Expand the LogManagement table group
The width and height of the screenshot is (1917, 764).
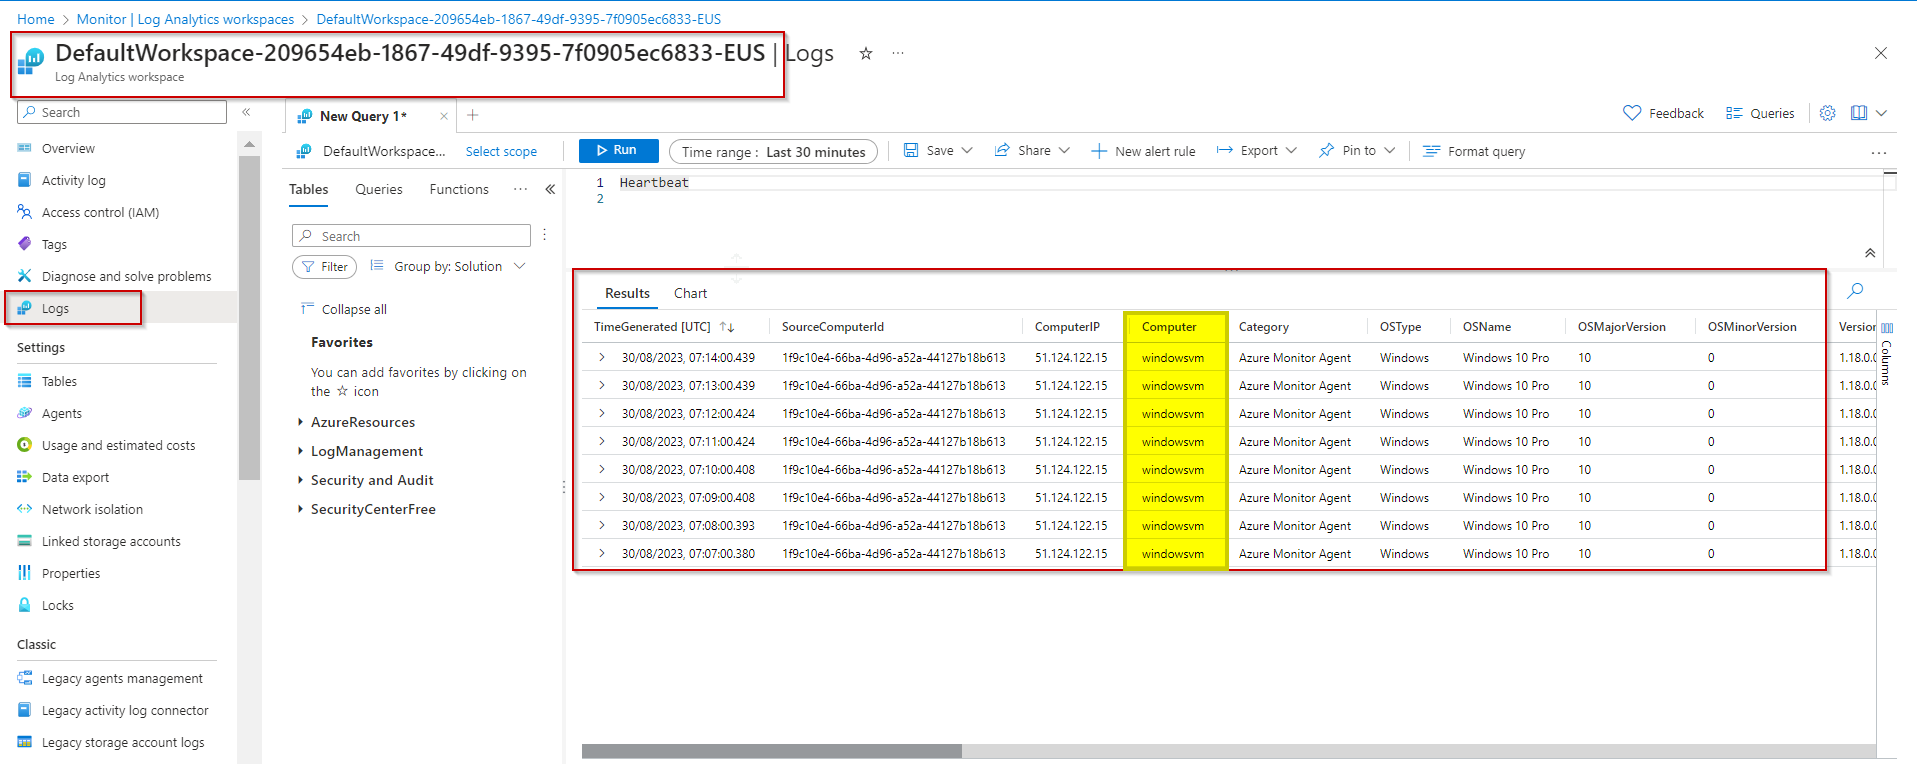pyautogui.click(x=300, y=451)
